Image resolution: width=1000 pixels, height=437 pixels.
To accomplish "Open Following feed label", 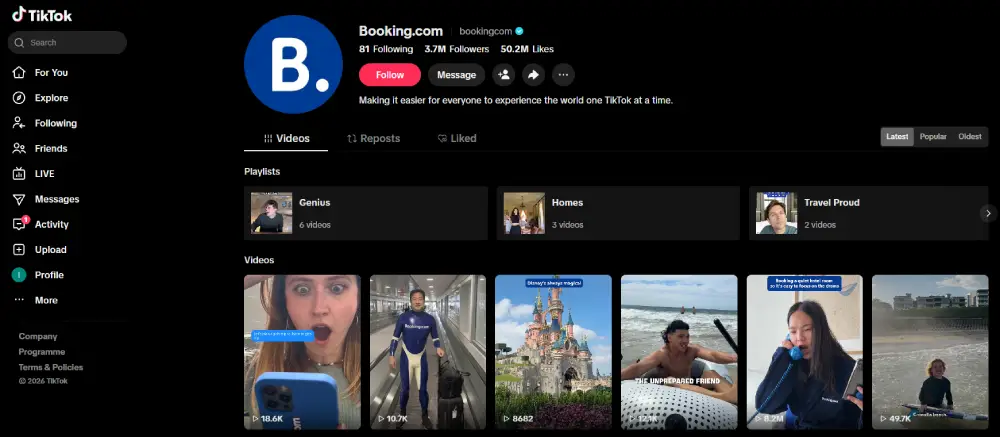I will tap(55, 123).
